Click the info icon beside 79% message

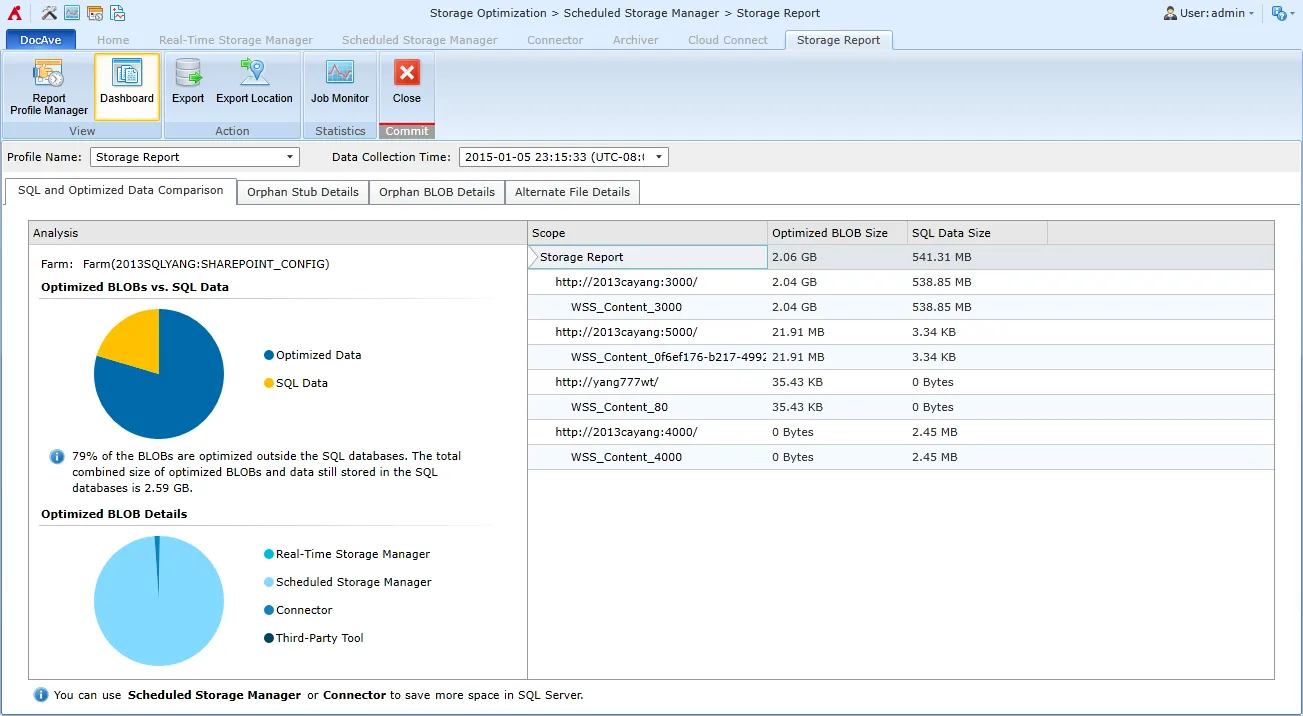pyautogui.click(x=58, y=456)
